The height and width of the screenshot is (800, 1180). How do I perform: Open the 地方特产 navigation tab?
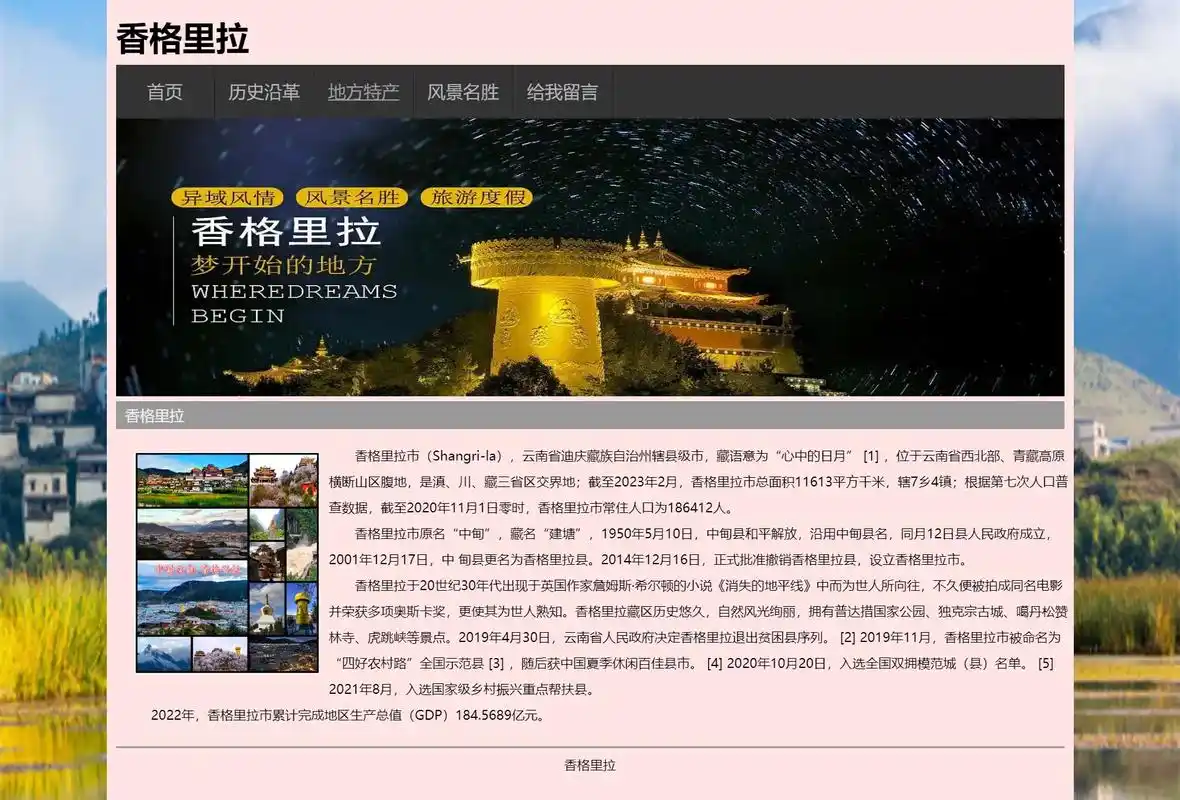pos(364,92)
